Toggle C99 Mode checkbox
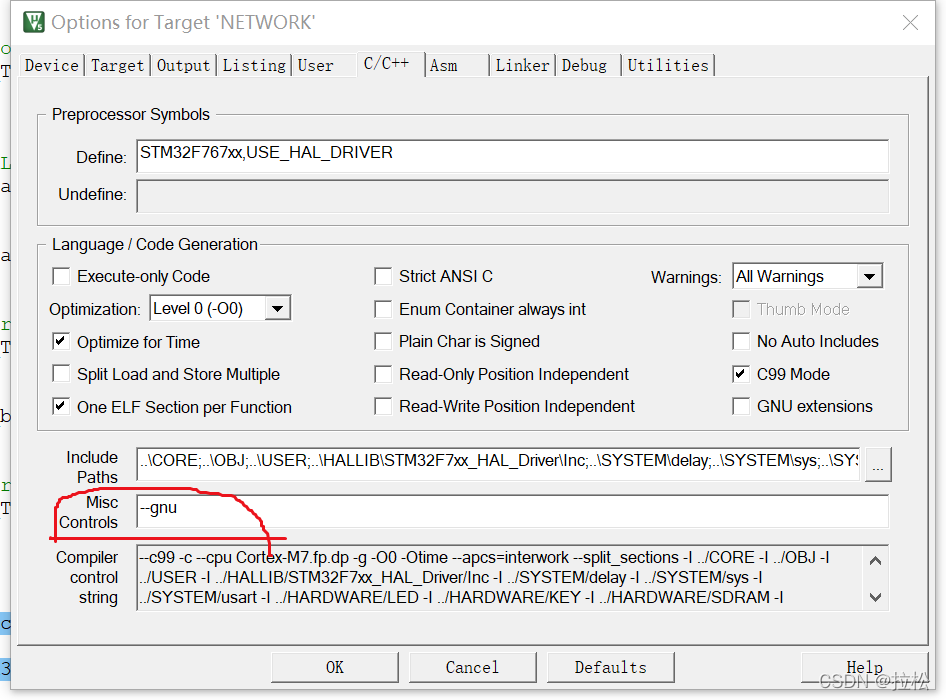The height and width of the screenshot is (700, 946). pyautogui.click(x=741, y=374)
